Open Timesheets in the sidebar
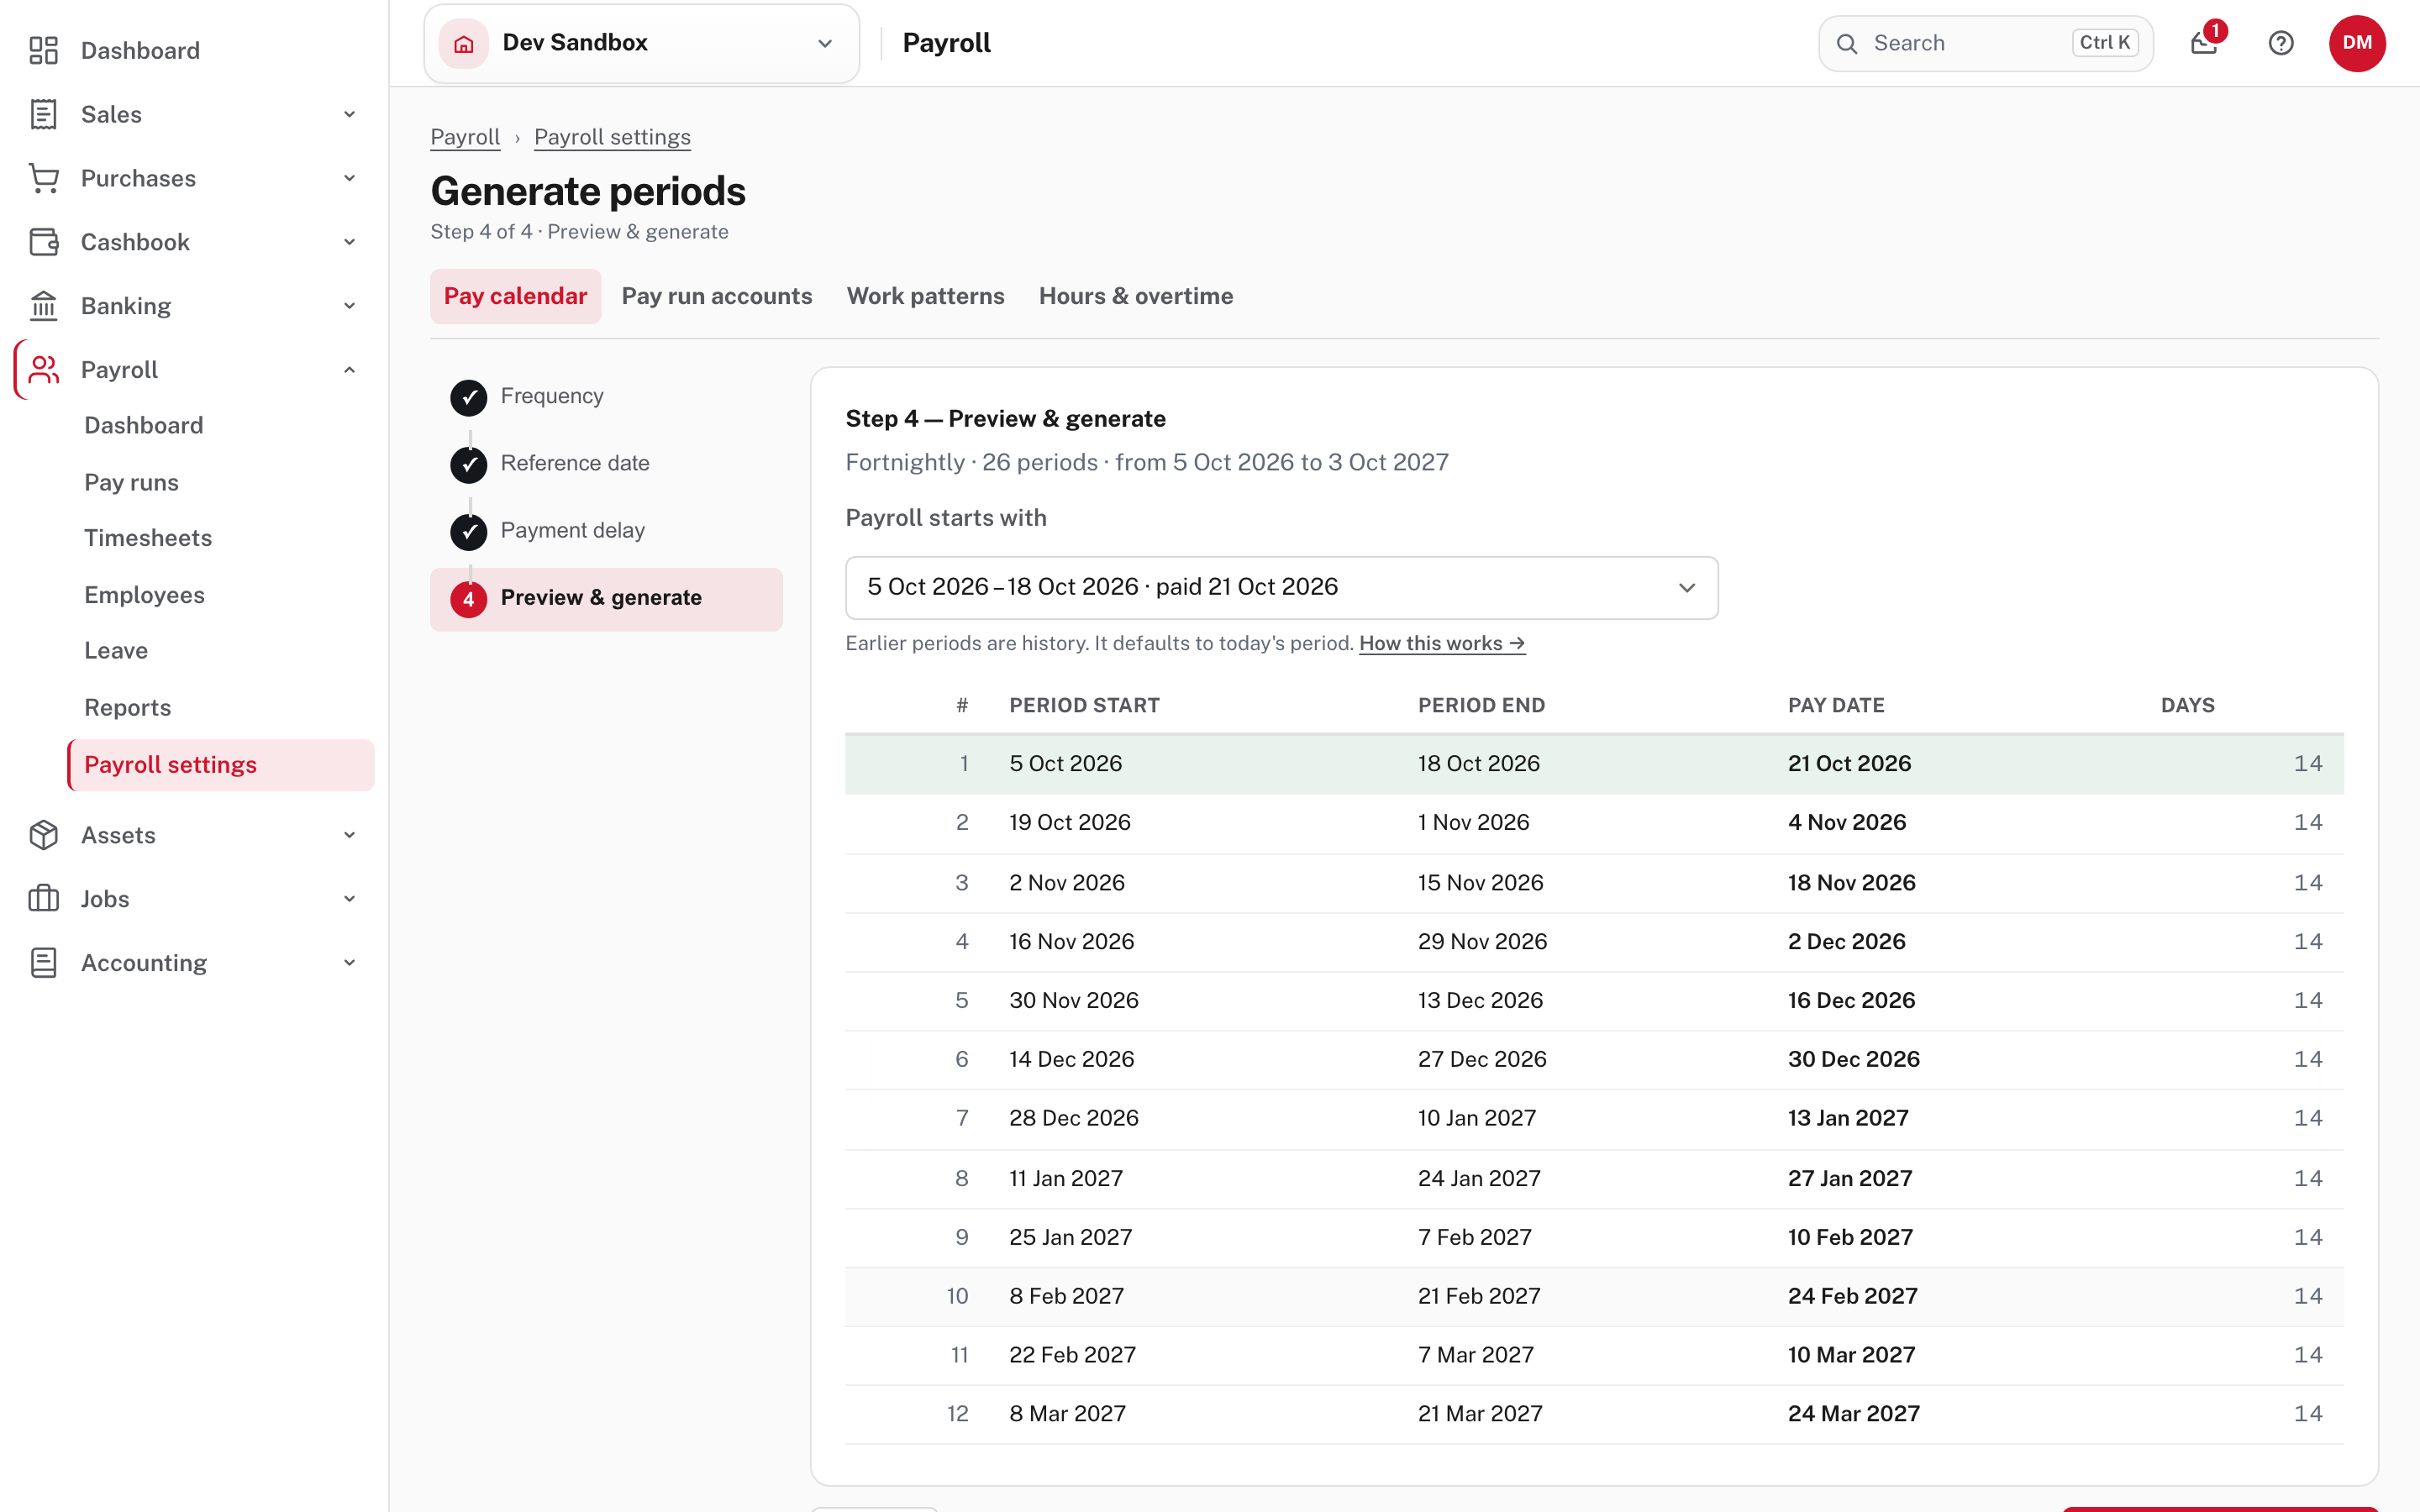Image resolution: width=2420 pixels, height=1512 pixels. pos(148,538)
